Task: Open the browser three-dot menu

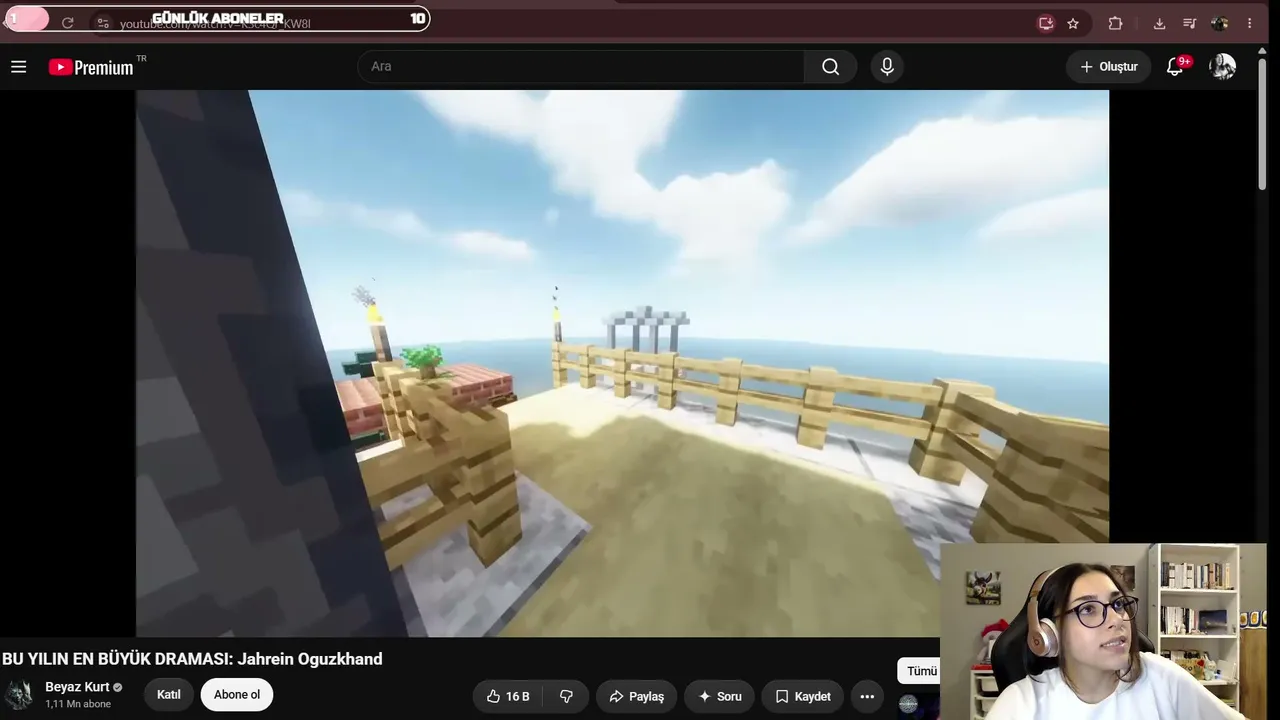Action: pos(1250,23)
